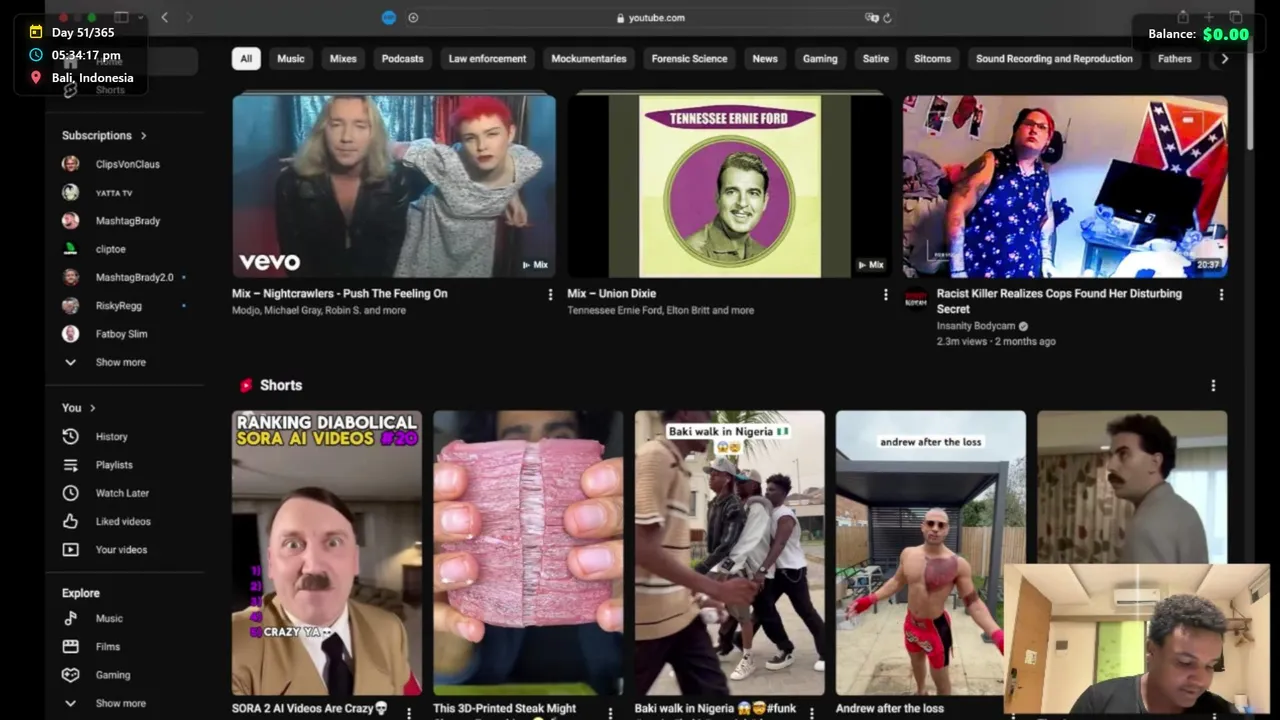Play the 3D-Printed Steak short
Viewport: 1280px width, 720px height.
[x=528, y=552]
